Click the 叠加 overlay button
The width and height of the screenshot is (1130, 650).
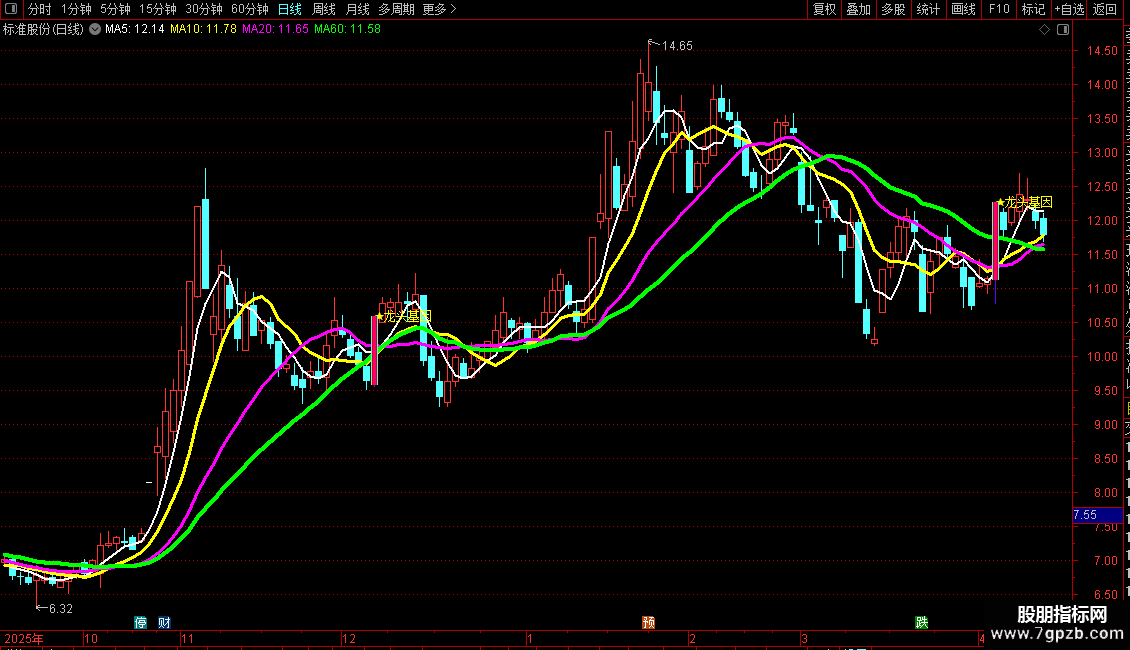click(858, 9)
